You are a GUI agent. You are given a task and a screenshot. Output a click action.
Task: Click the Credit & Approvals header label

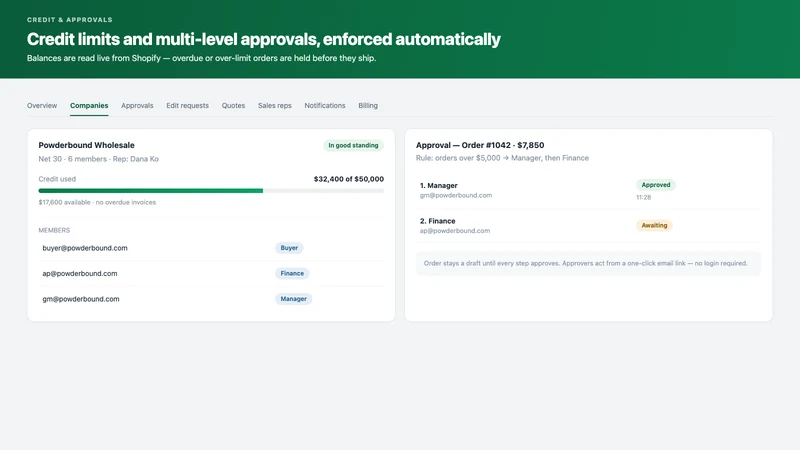(70, 20)
